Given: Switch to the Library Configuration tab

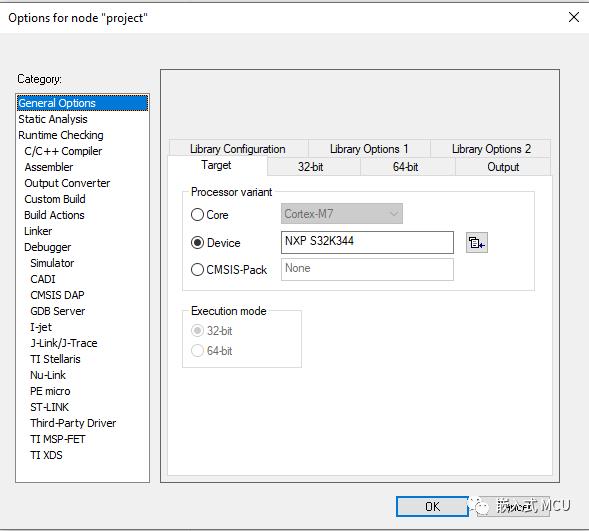Looking at the screenshot, I should 238,149.
